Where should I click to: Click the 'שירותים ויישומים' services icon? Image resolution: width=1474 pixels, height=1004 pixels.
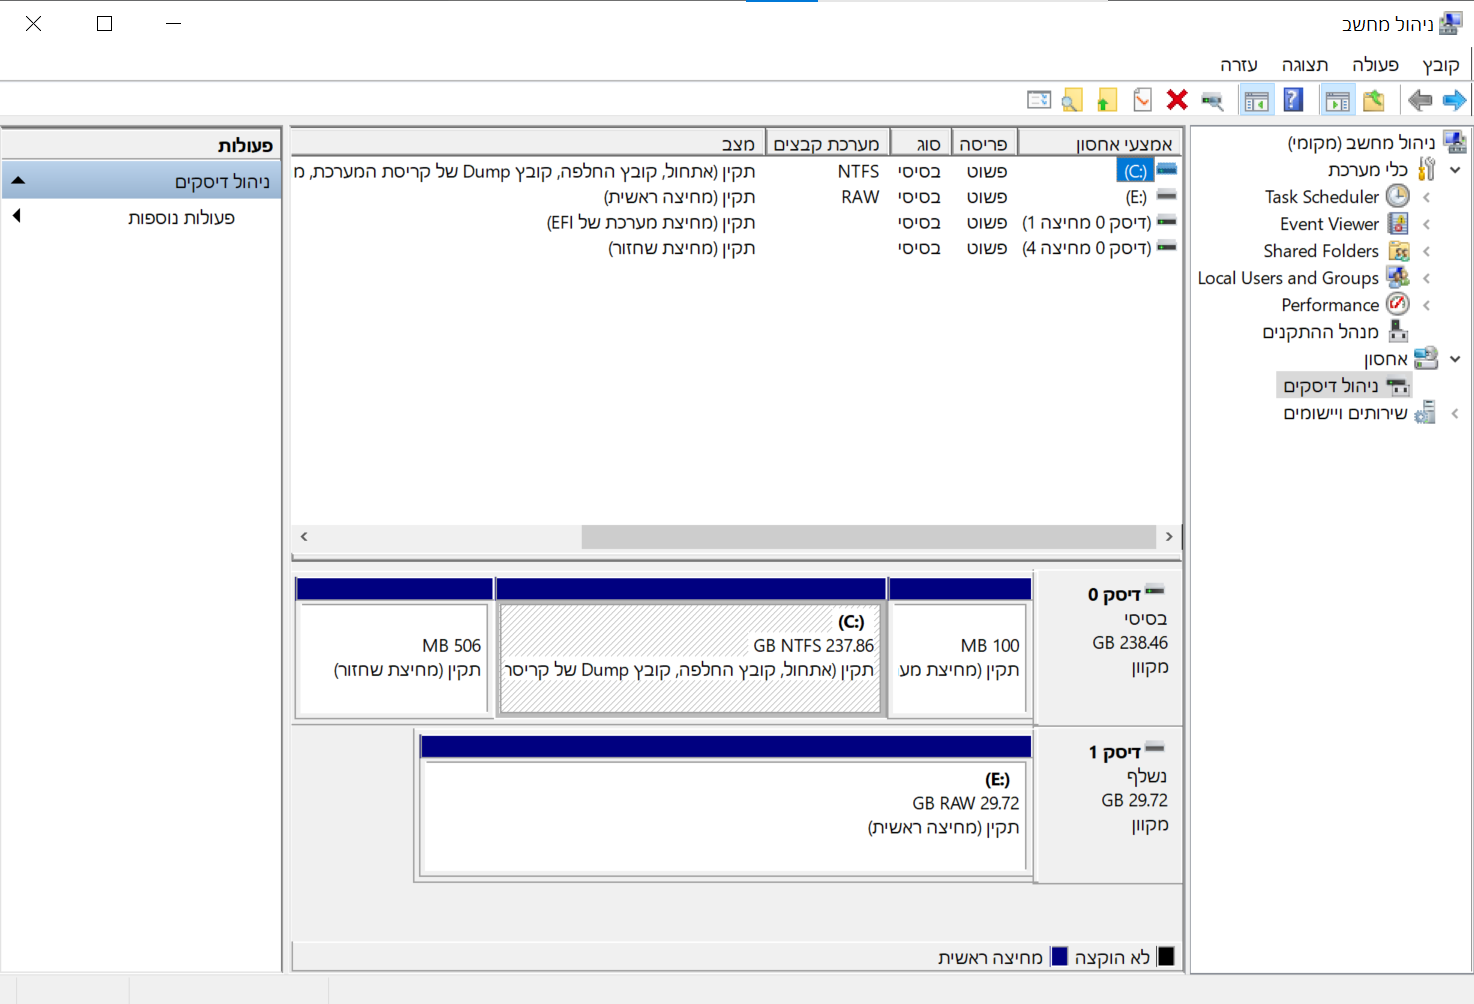pos(1425,412)
